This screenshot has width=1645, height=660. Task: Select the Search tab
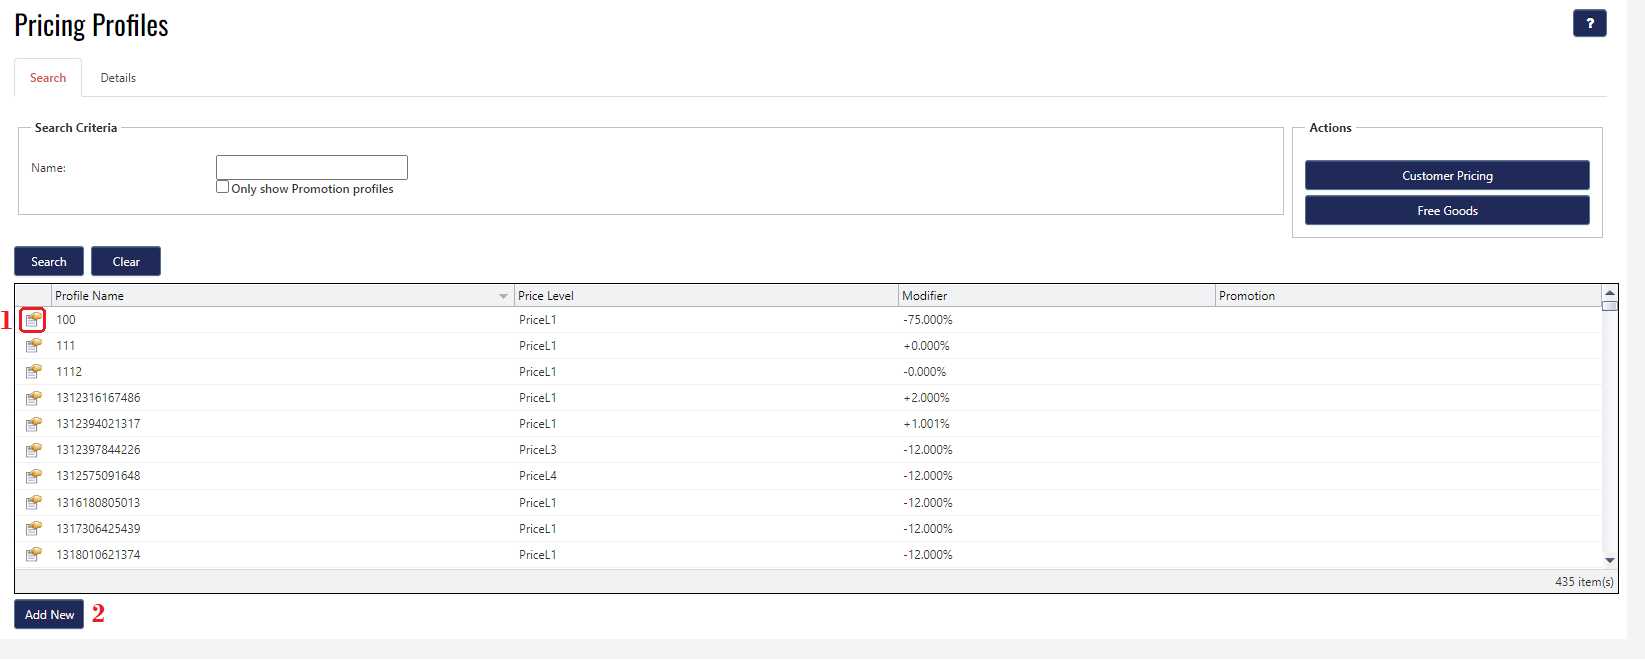[48, 78]
